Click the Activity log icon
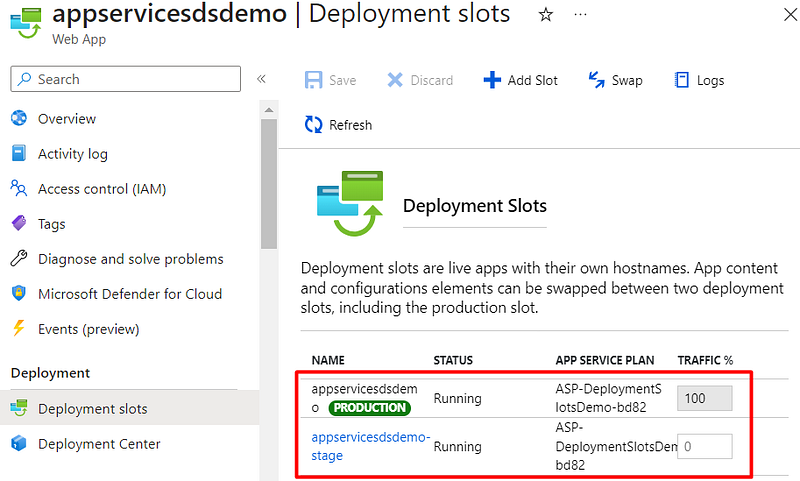Screen dimensions: 800x481 (18, 154)
